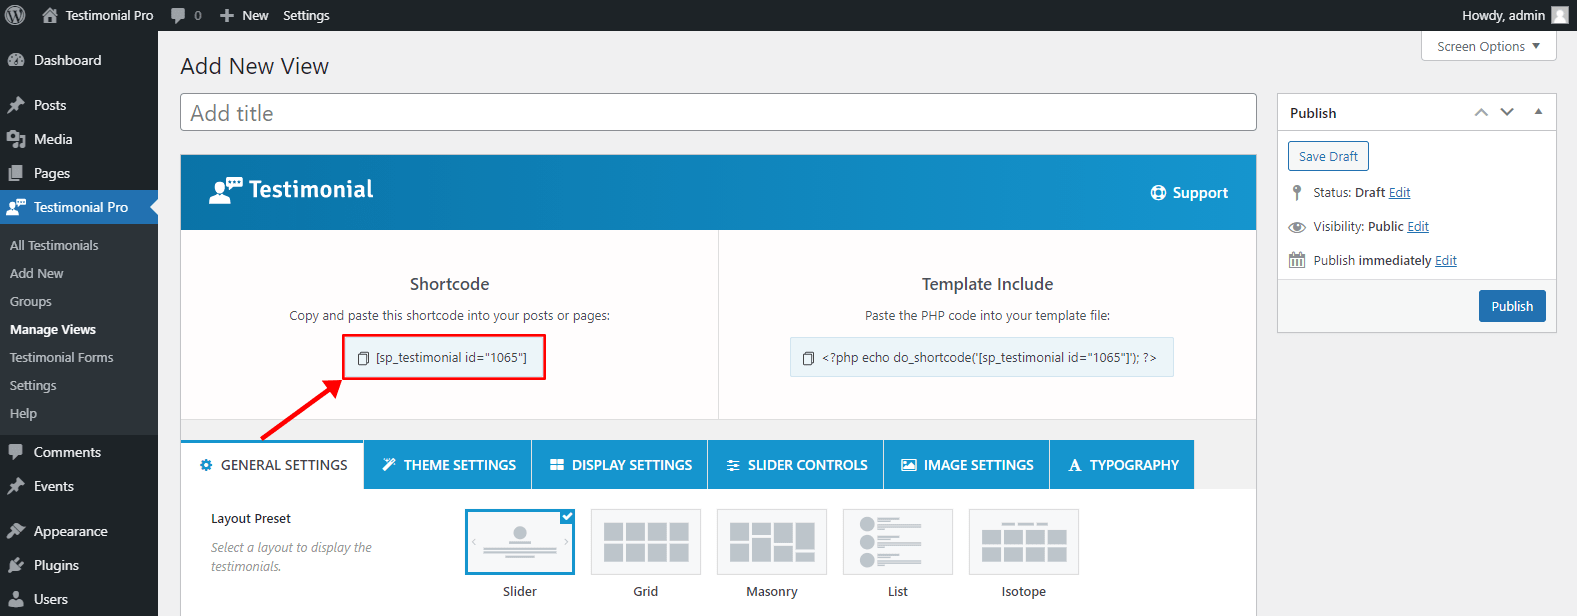Open Appearance from the sidebar

(70, 531)
